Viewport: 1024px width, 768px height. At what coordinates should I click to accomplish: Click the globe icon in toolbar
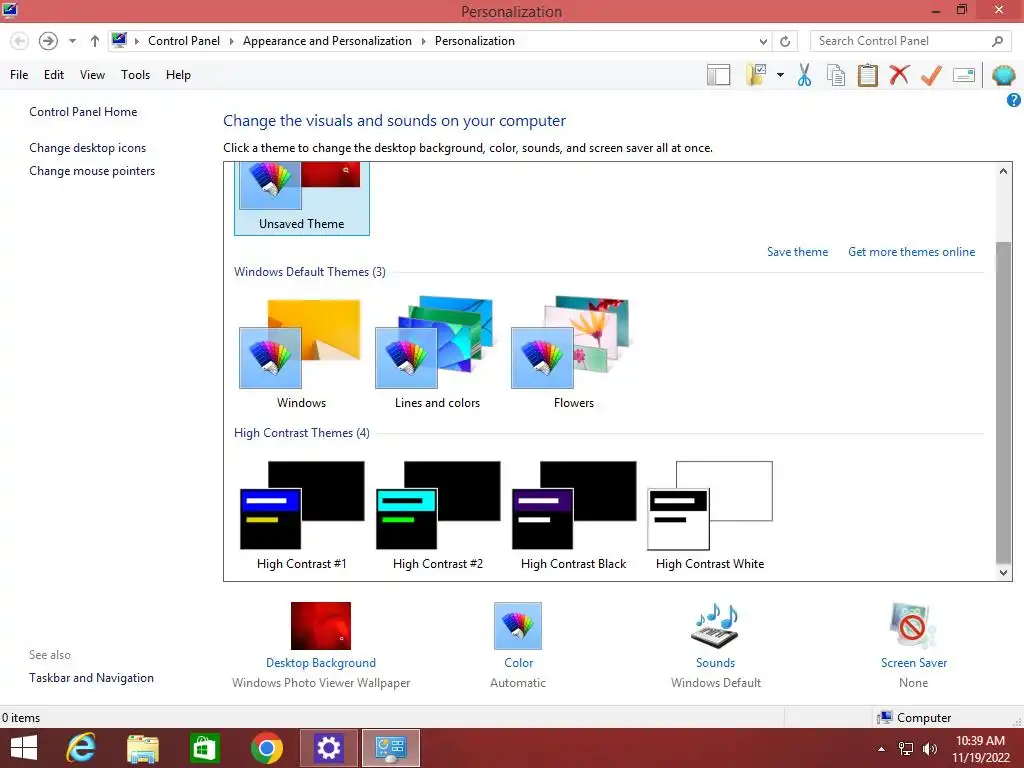tap(1003, 75)
